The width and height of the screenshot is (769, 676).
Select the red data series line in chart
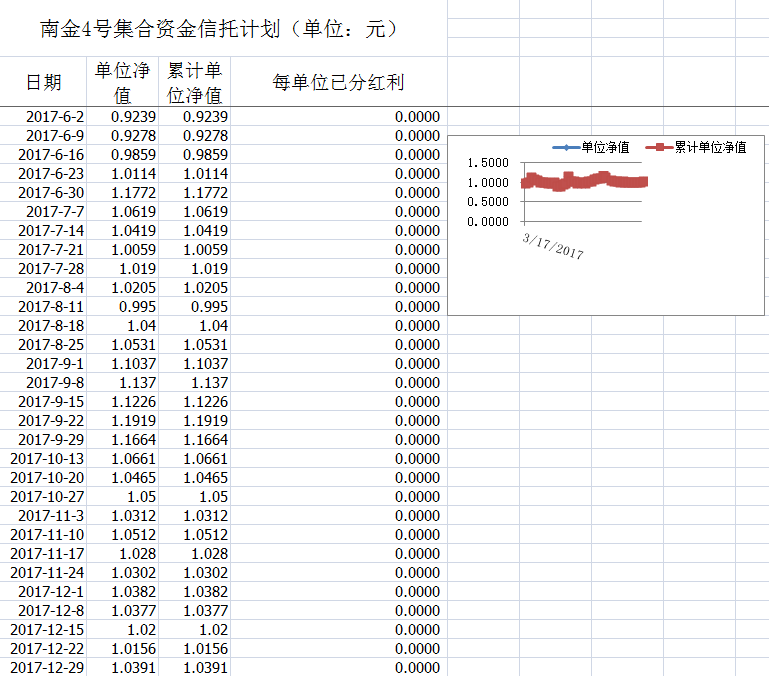pyautogui.click(x=585, y=182)
